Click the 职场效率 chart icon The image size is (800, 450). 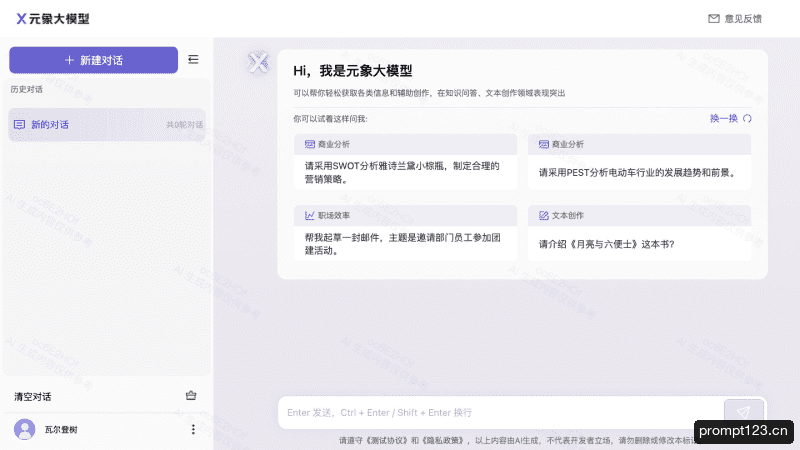310,215
